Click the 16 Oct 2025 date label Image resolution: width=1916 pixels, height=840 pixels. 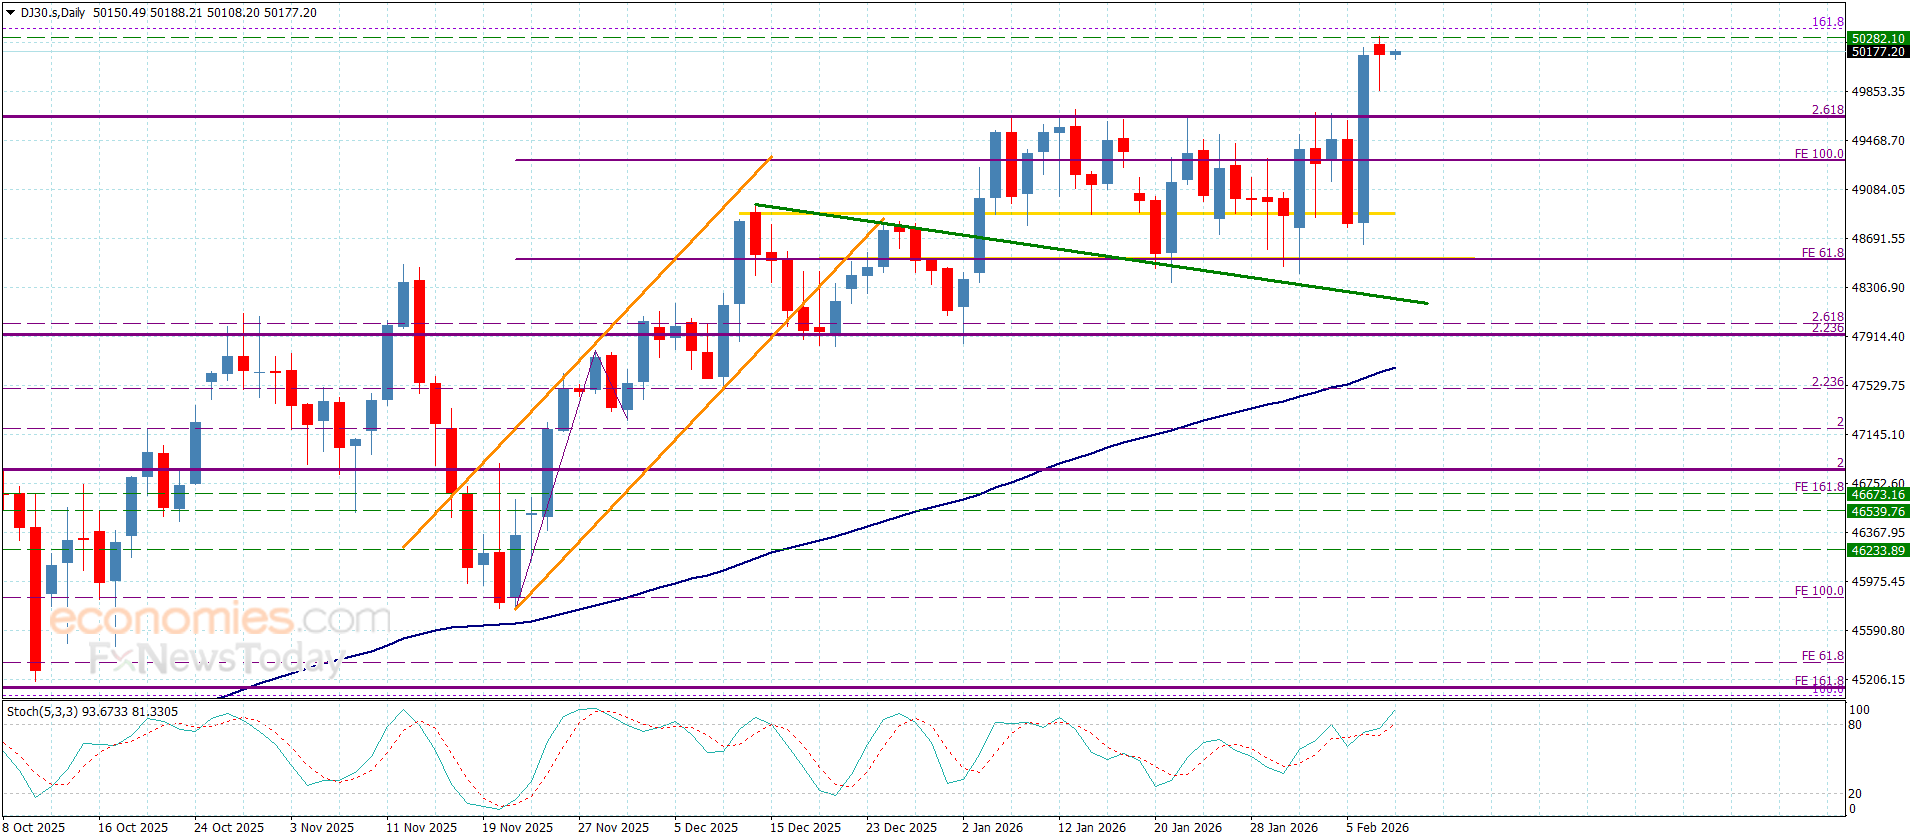coord(133,828)
